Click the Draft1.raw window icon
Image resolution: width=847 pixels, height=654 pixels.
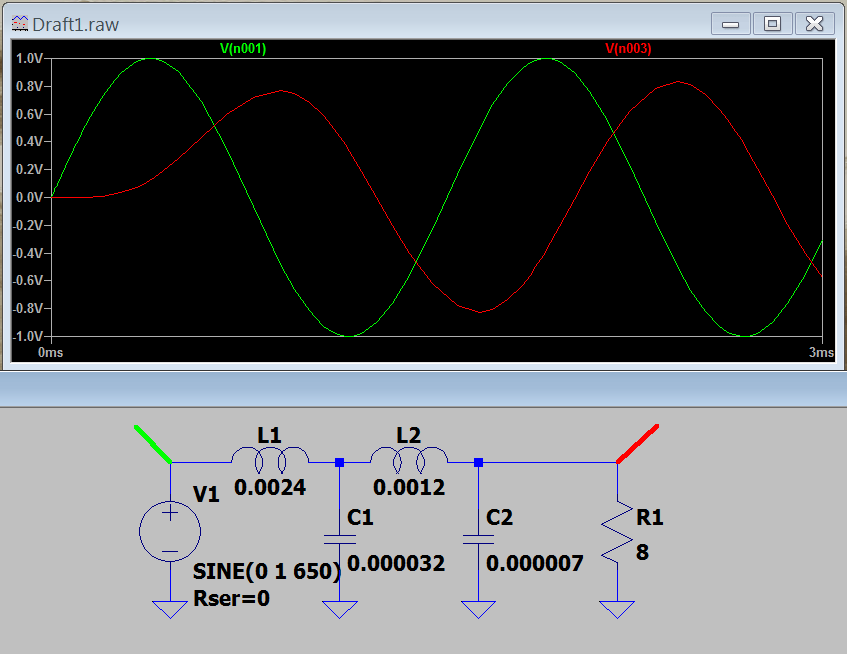[20, 24]
